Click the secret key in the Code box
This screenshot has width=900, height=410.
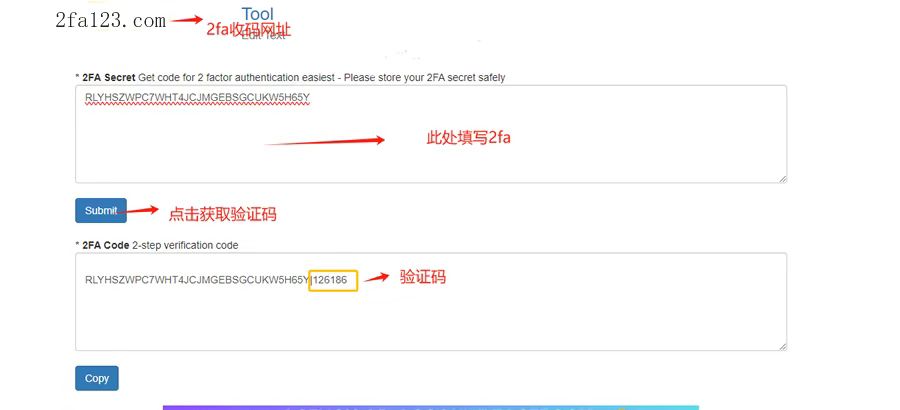tap(197, 280)
